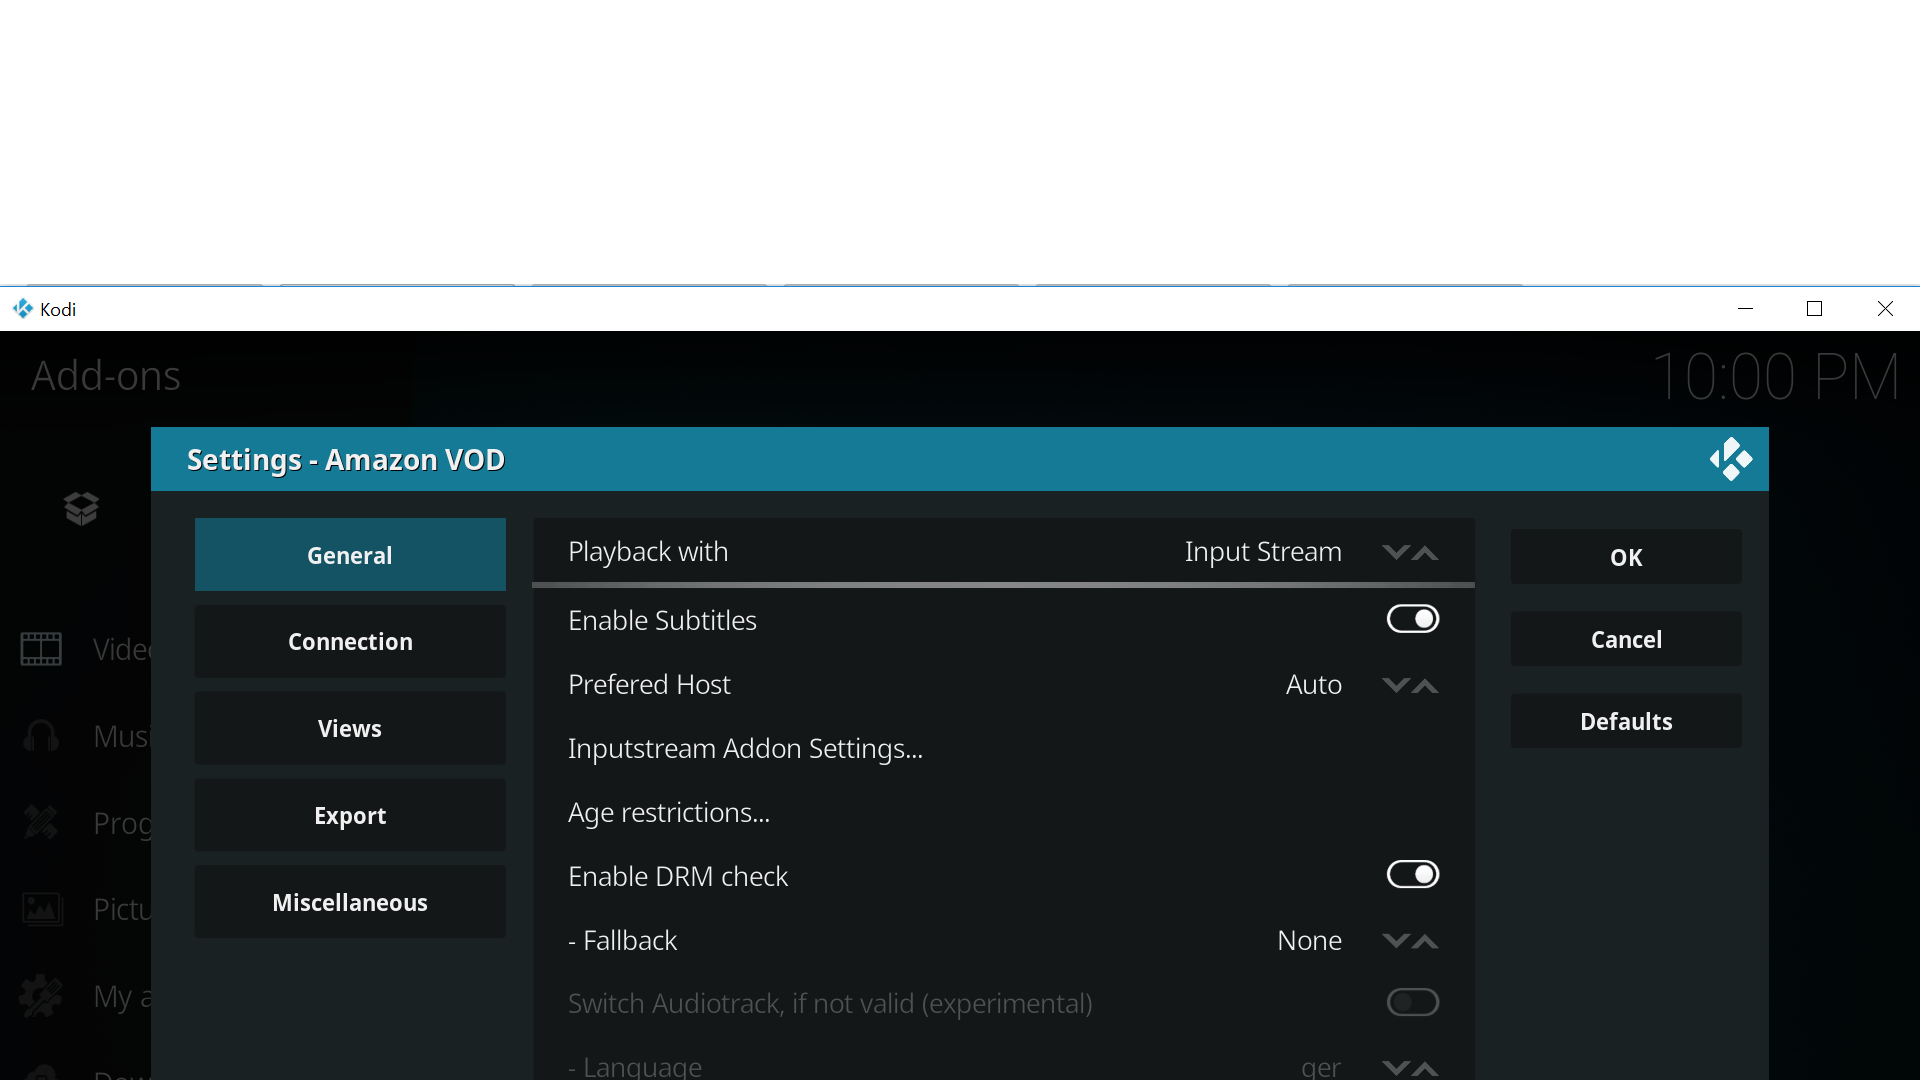
Task: Open the Export settings category
Action: tap(350, 815)
